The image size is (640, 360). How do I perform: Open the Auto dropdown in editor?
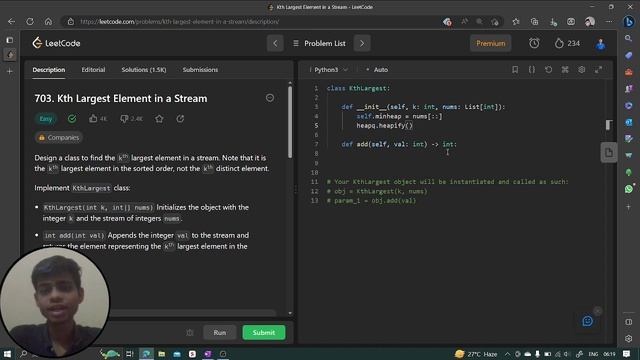pos(377,70)
